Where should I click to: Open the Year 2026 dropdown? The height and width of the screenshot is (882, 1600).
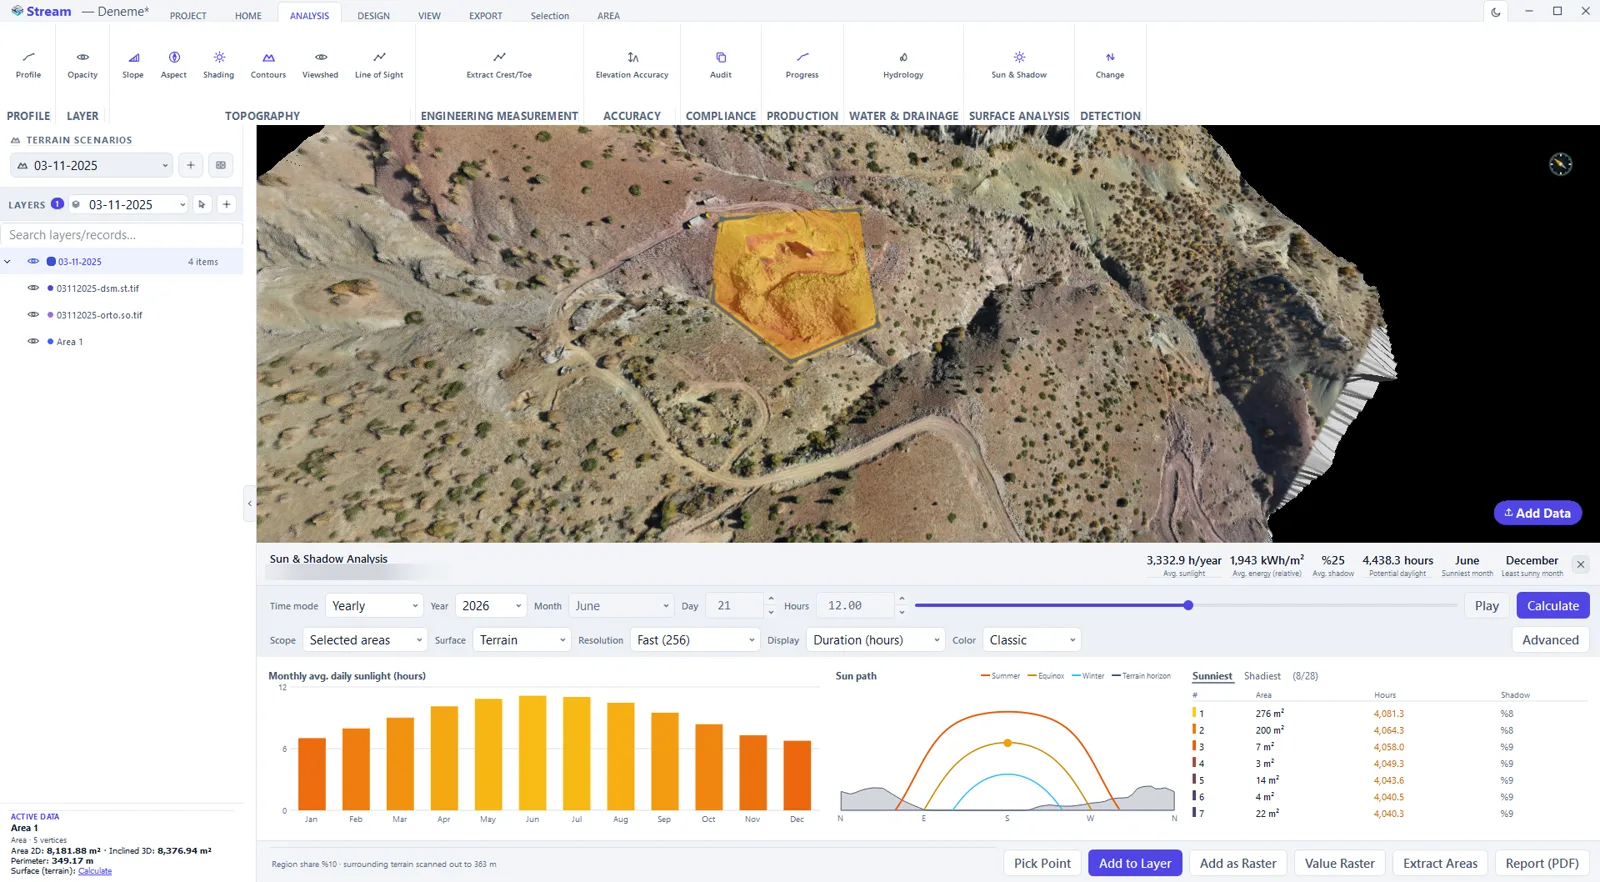click(491, 606)
